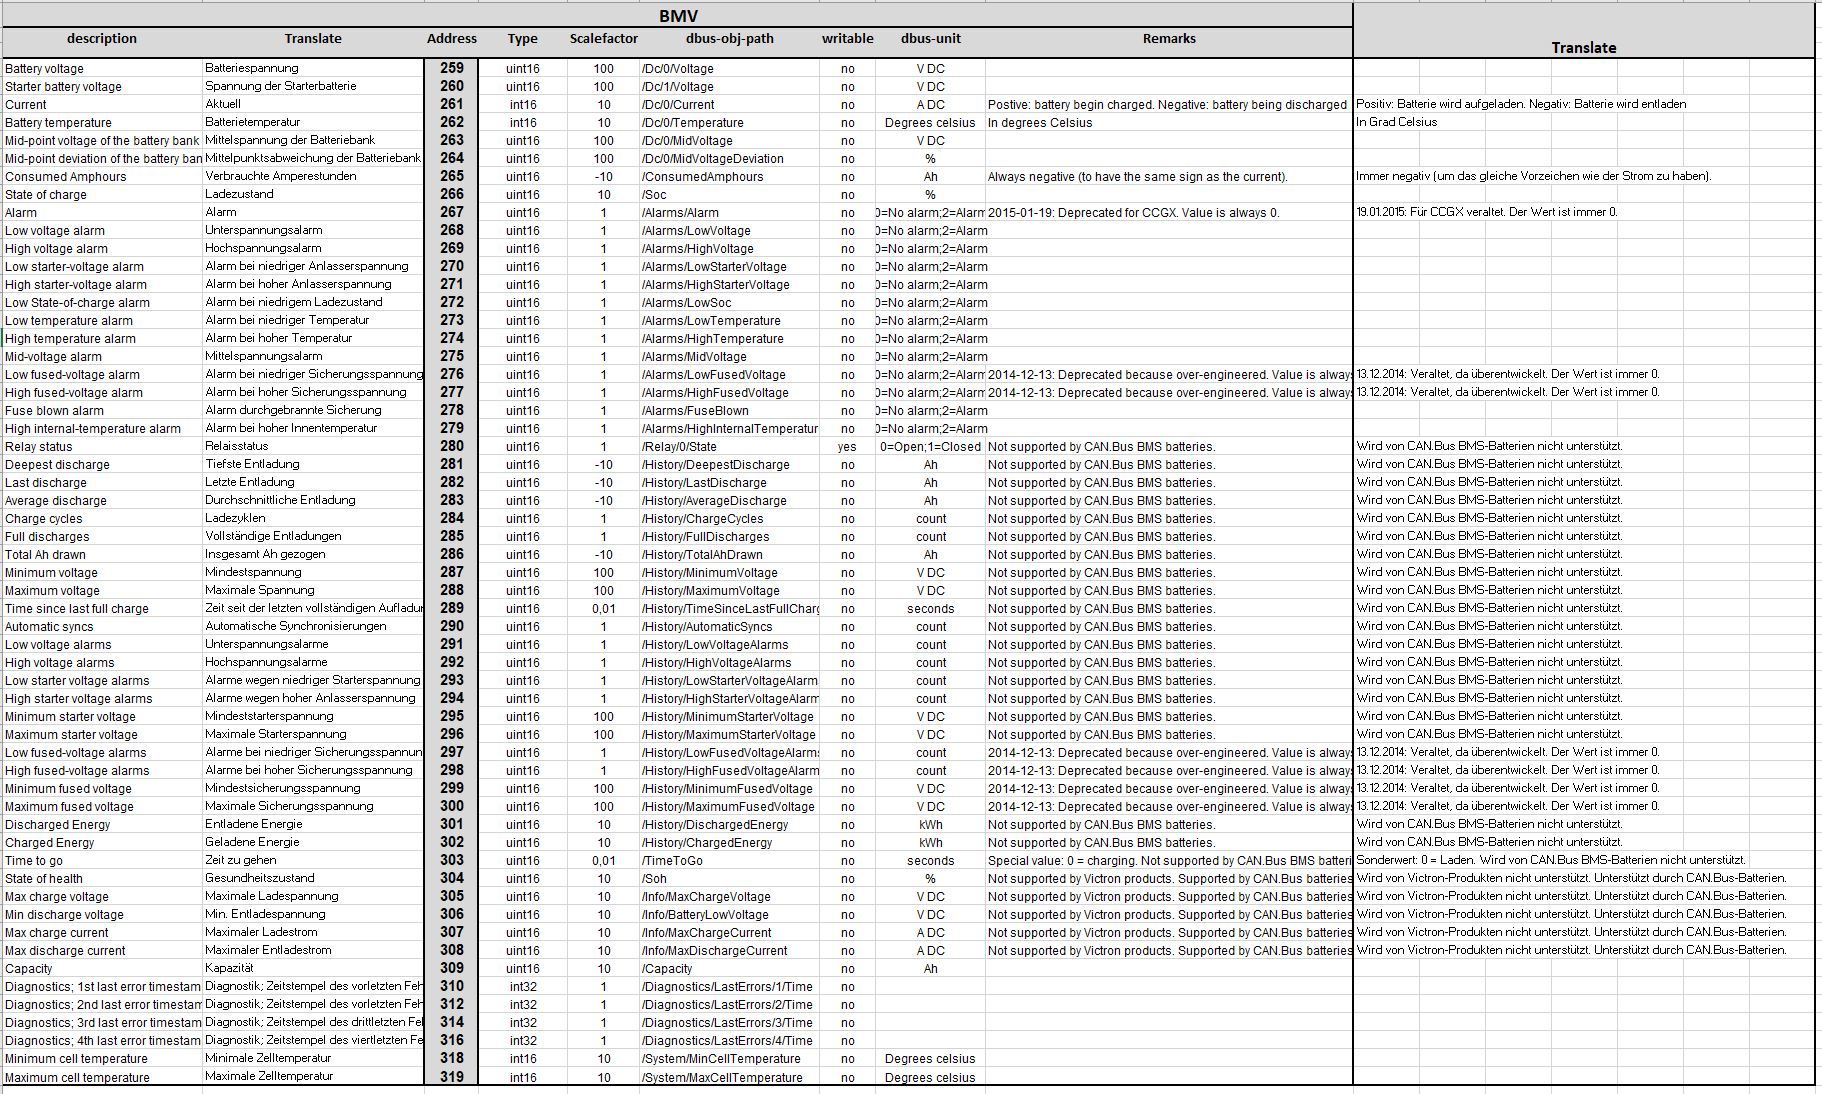Image resolution: width=1822 pixels, height=1094 pixels.
Task: Select the 'Time since last full charge' cell
Action: coord(102,609)
